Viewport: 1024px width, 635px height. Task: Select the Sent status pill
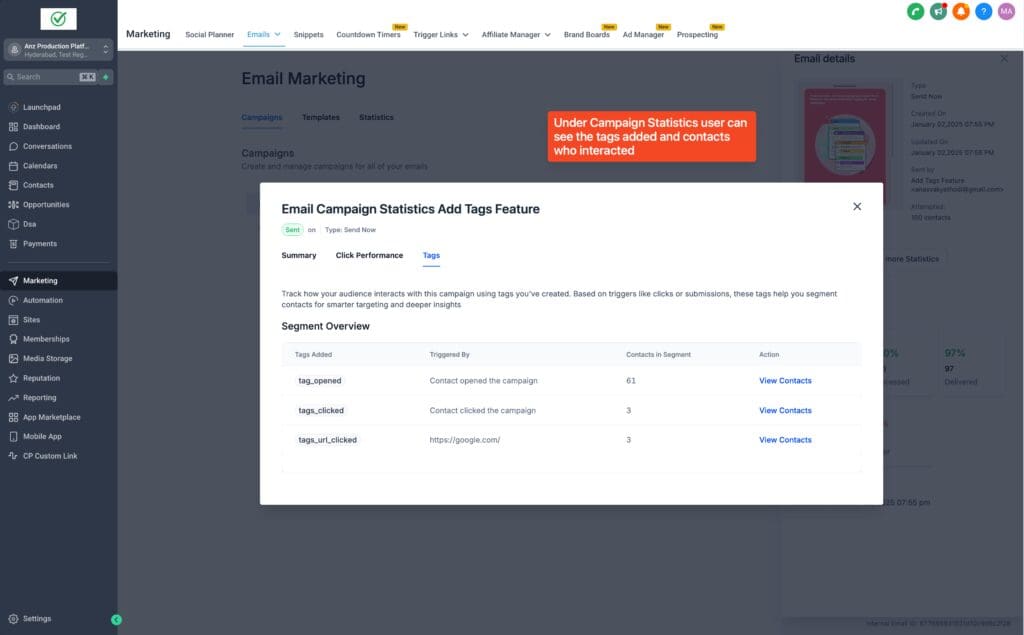[x=292, y=230]
